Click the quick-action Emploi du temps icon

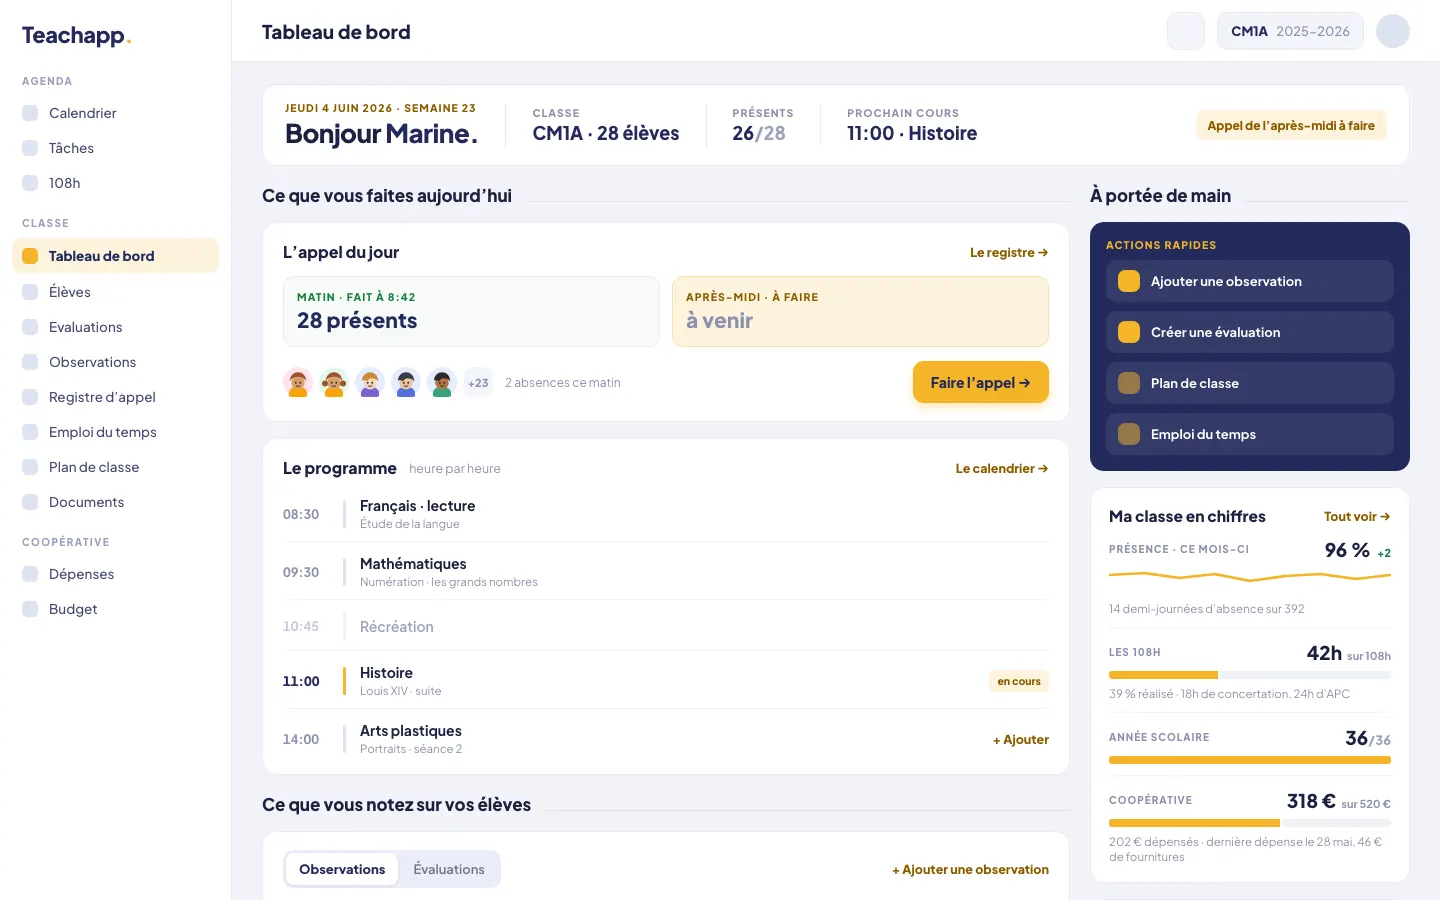click(1129, 434)
